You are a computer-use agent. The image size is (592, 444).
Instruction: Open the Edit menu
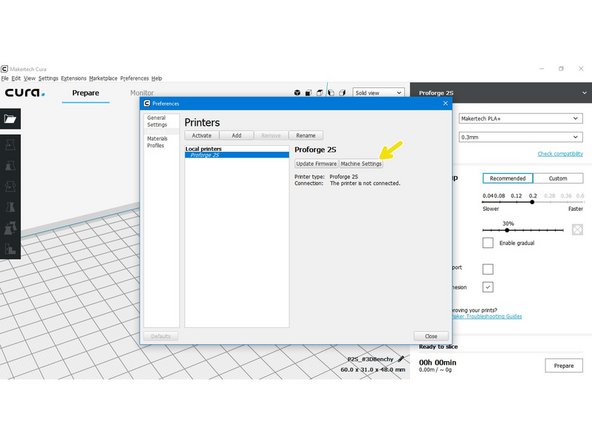[16, 79]
